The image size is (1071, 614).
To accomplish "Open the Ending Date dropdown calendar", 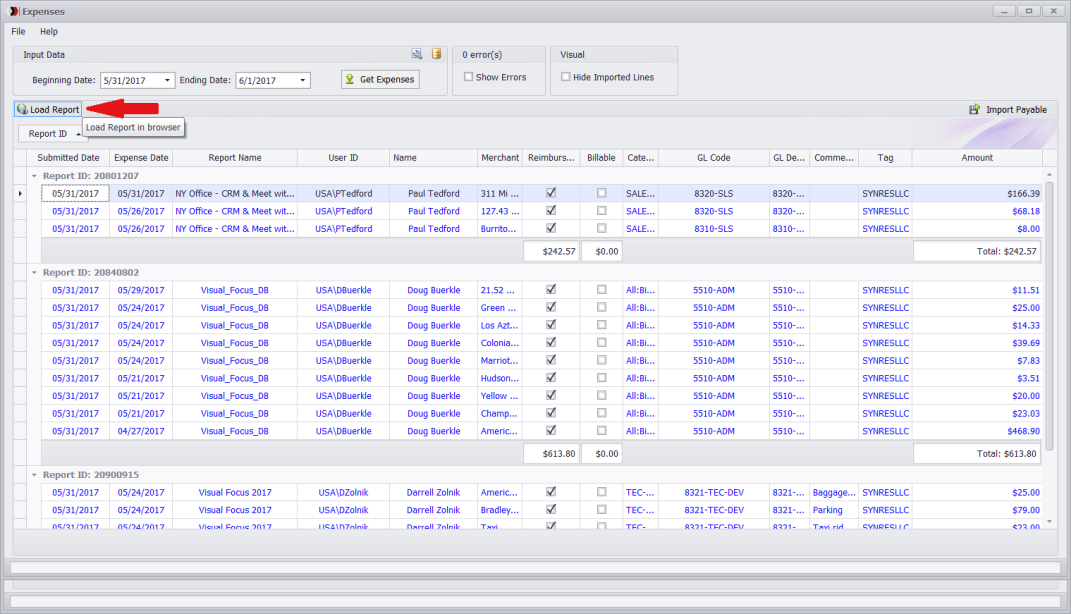I will tap(303, 80).
